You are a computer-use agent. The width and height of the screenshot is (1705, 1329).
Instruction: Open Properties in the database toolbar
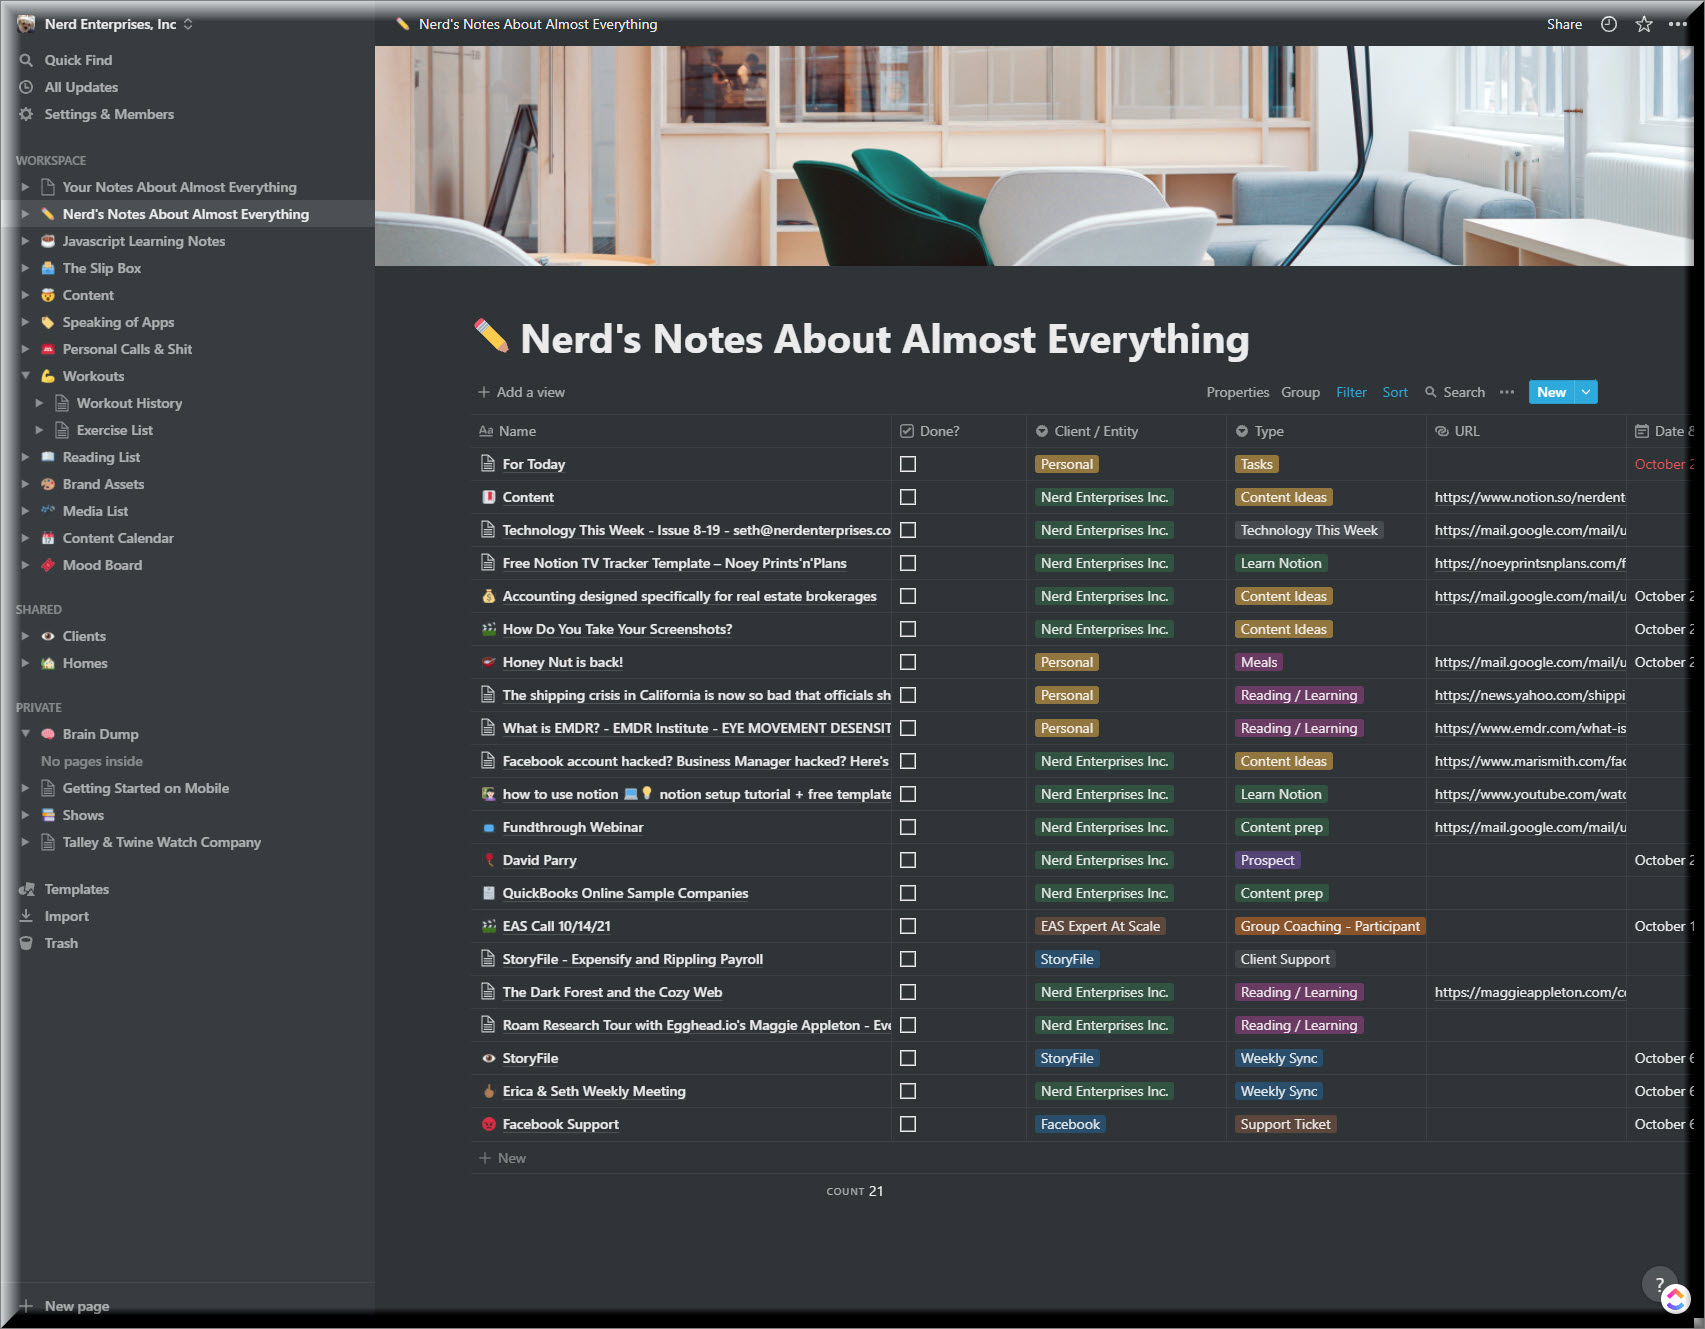tap(1238, 392)
